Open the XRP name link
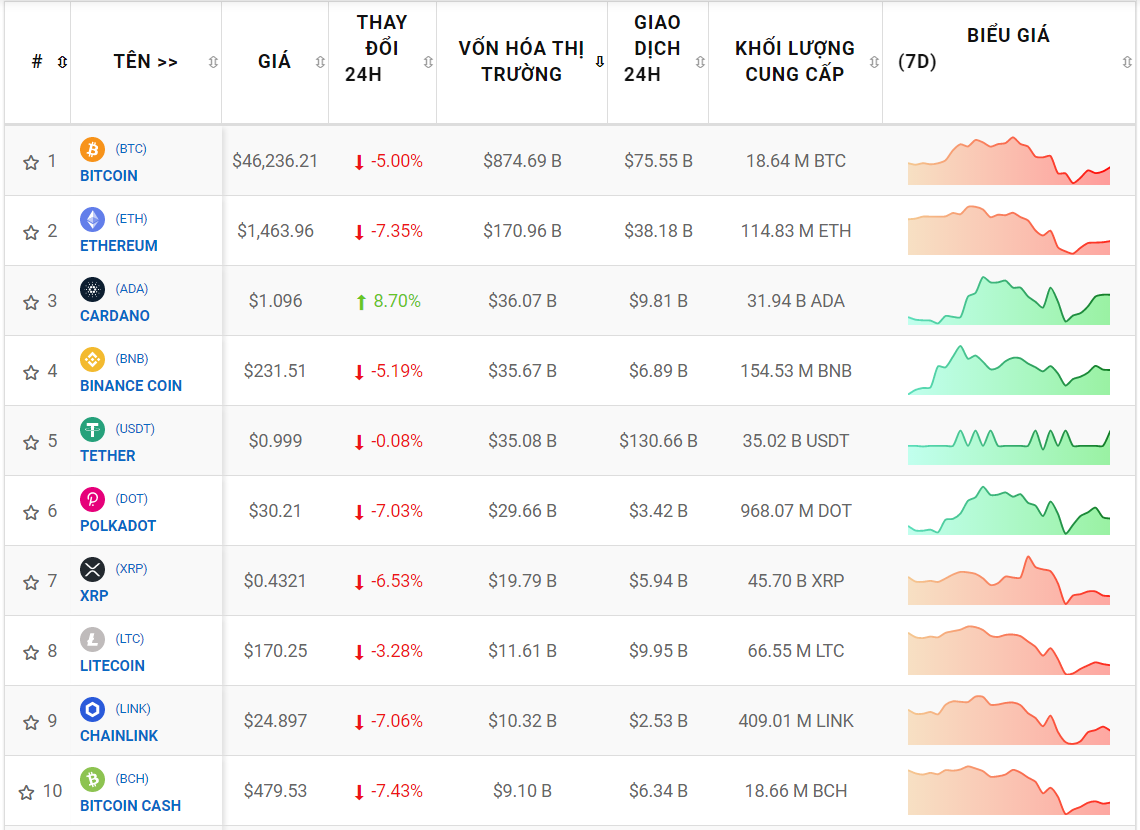This screenshot has width=1140, height=830. 94,596
